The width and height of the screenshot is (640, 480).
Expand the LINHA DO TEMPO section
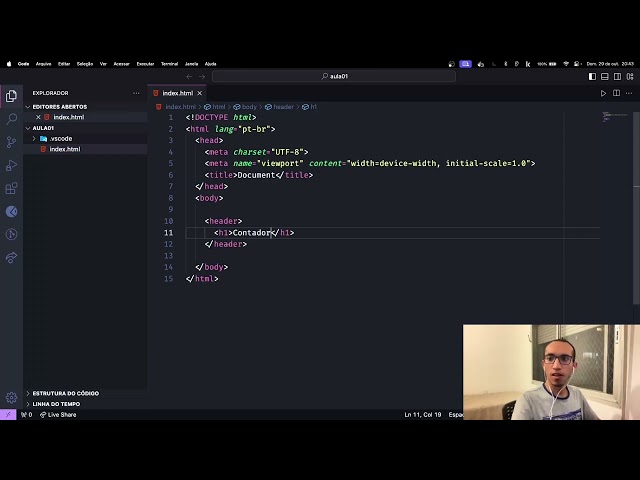56,404
